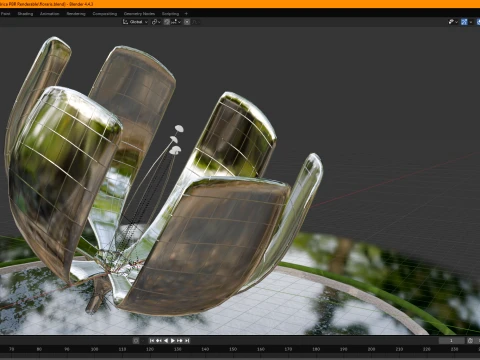The width and height of the screenshot is (480, 360).
Task: Open the Scripting workspace tab
Action: pos(170,14)
